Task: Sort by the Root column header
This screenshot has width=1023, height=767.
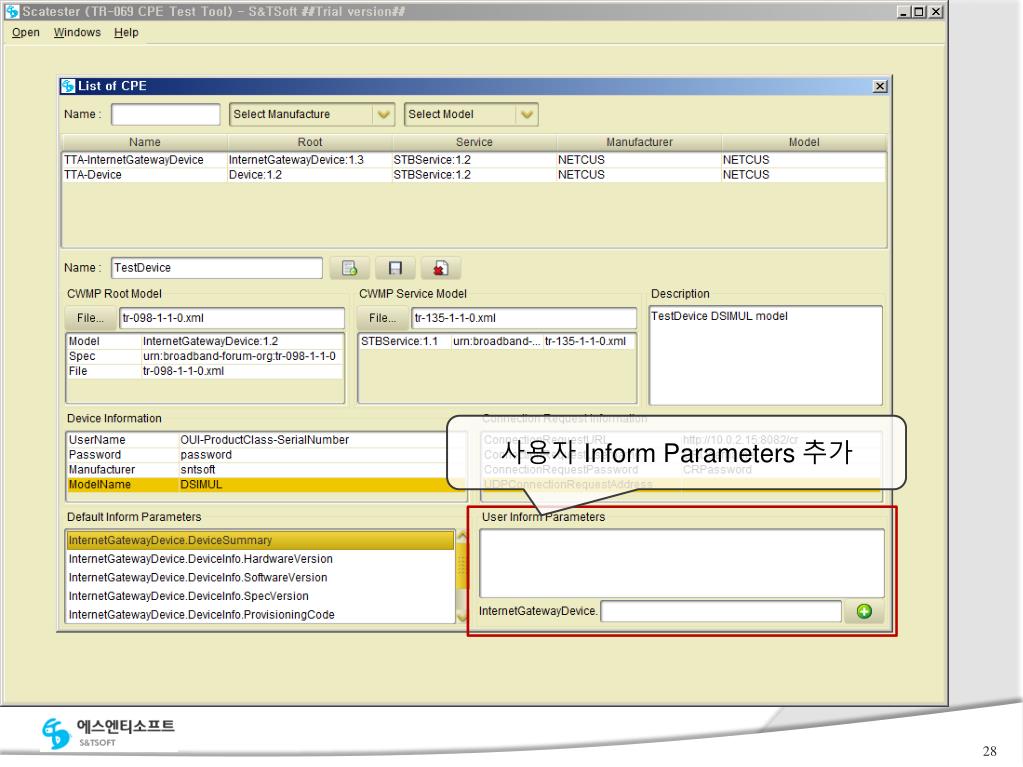Action: (310, 142)
